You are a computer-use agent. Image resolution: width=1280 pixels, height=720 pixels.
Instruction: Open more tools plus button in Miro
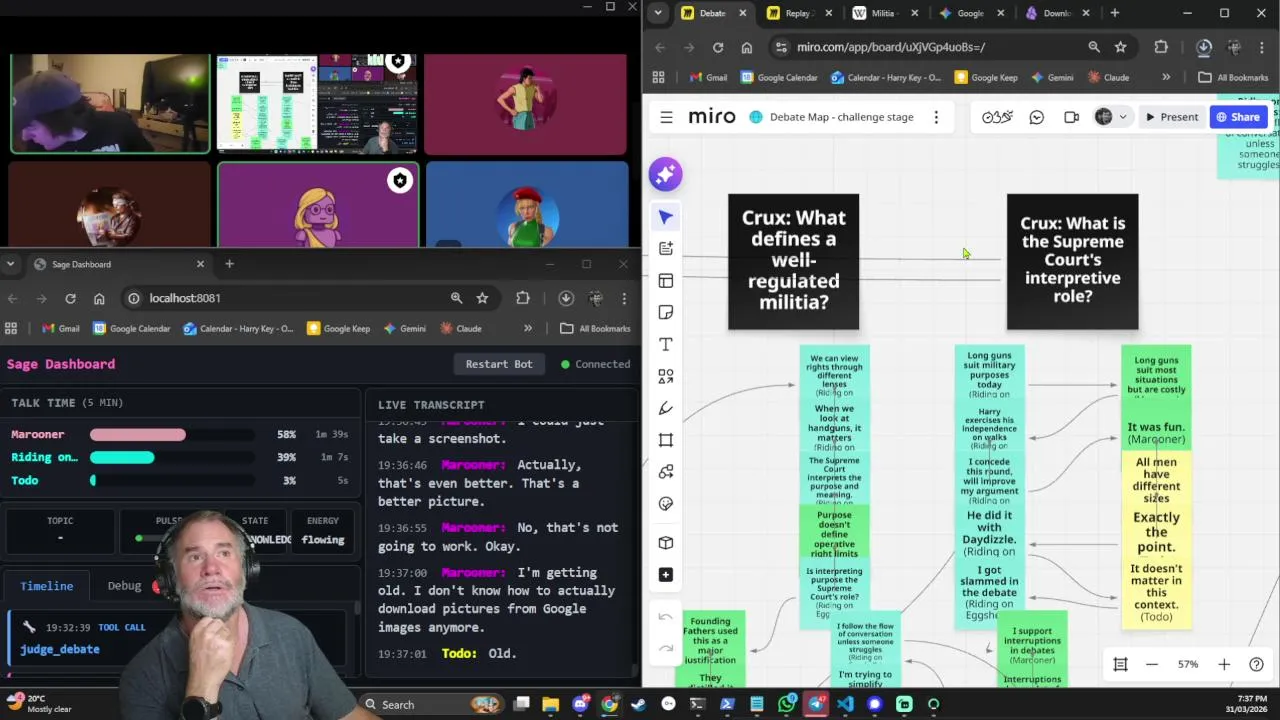[x=666, y=575]
